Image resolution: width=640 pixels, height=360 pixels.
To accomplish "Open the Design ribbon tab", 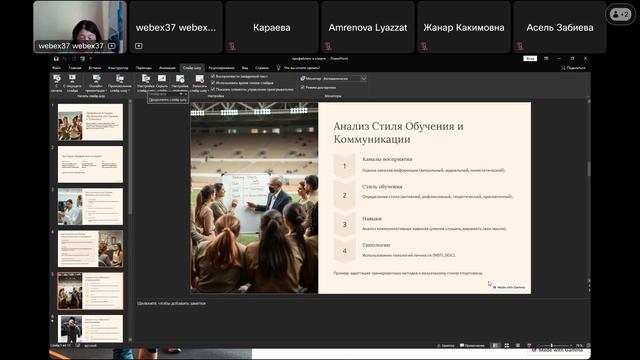I will click(118, 68).
